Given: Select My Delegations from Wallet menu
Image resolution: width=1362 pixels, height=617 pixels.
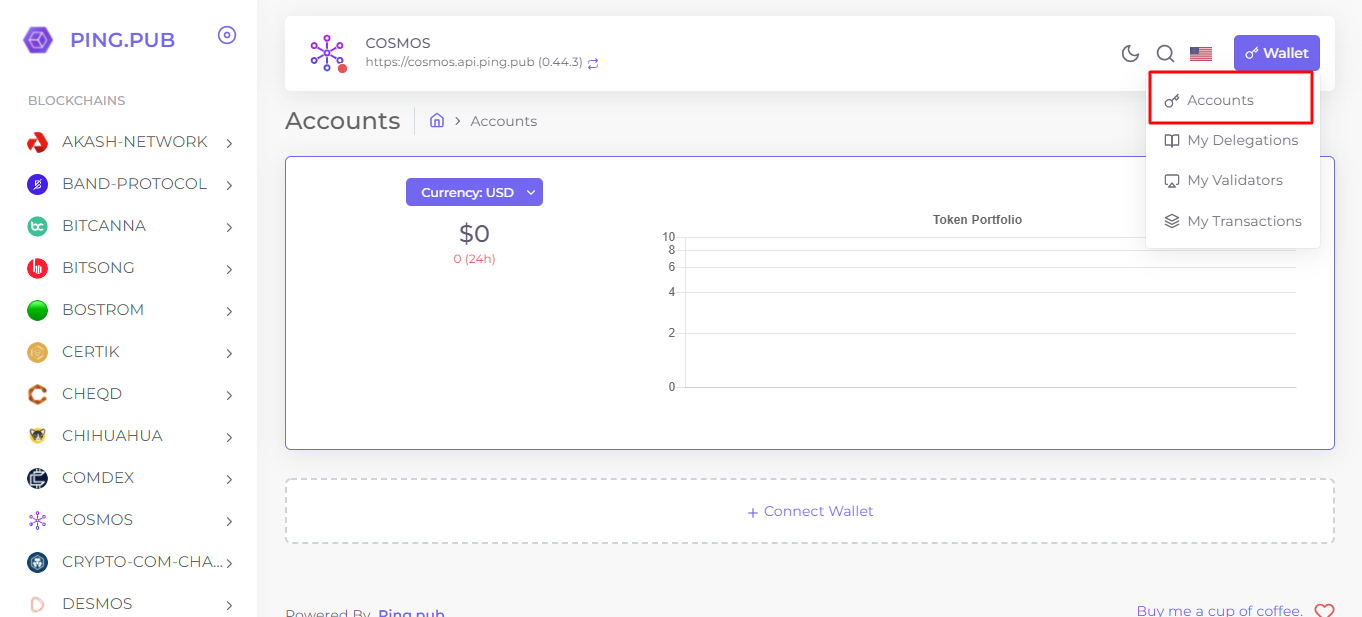Looking at the screenshot, I should point(1241,141).
